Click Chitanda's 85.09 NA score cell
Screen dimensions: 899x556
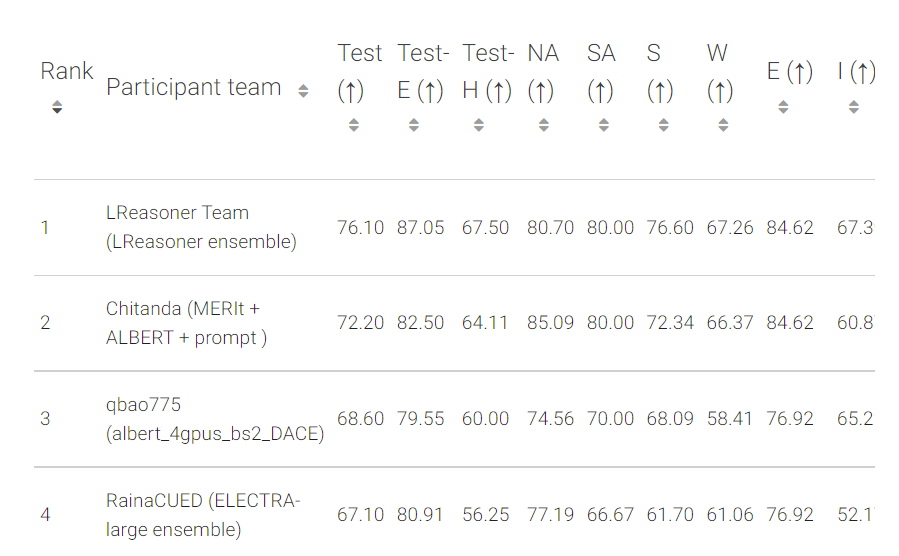point(550,323)
